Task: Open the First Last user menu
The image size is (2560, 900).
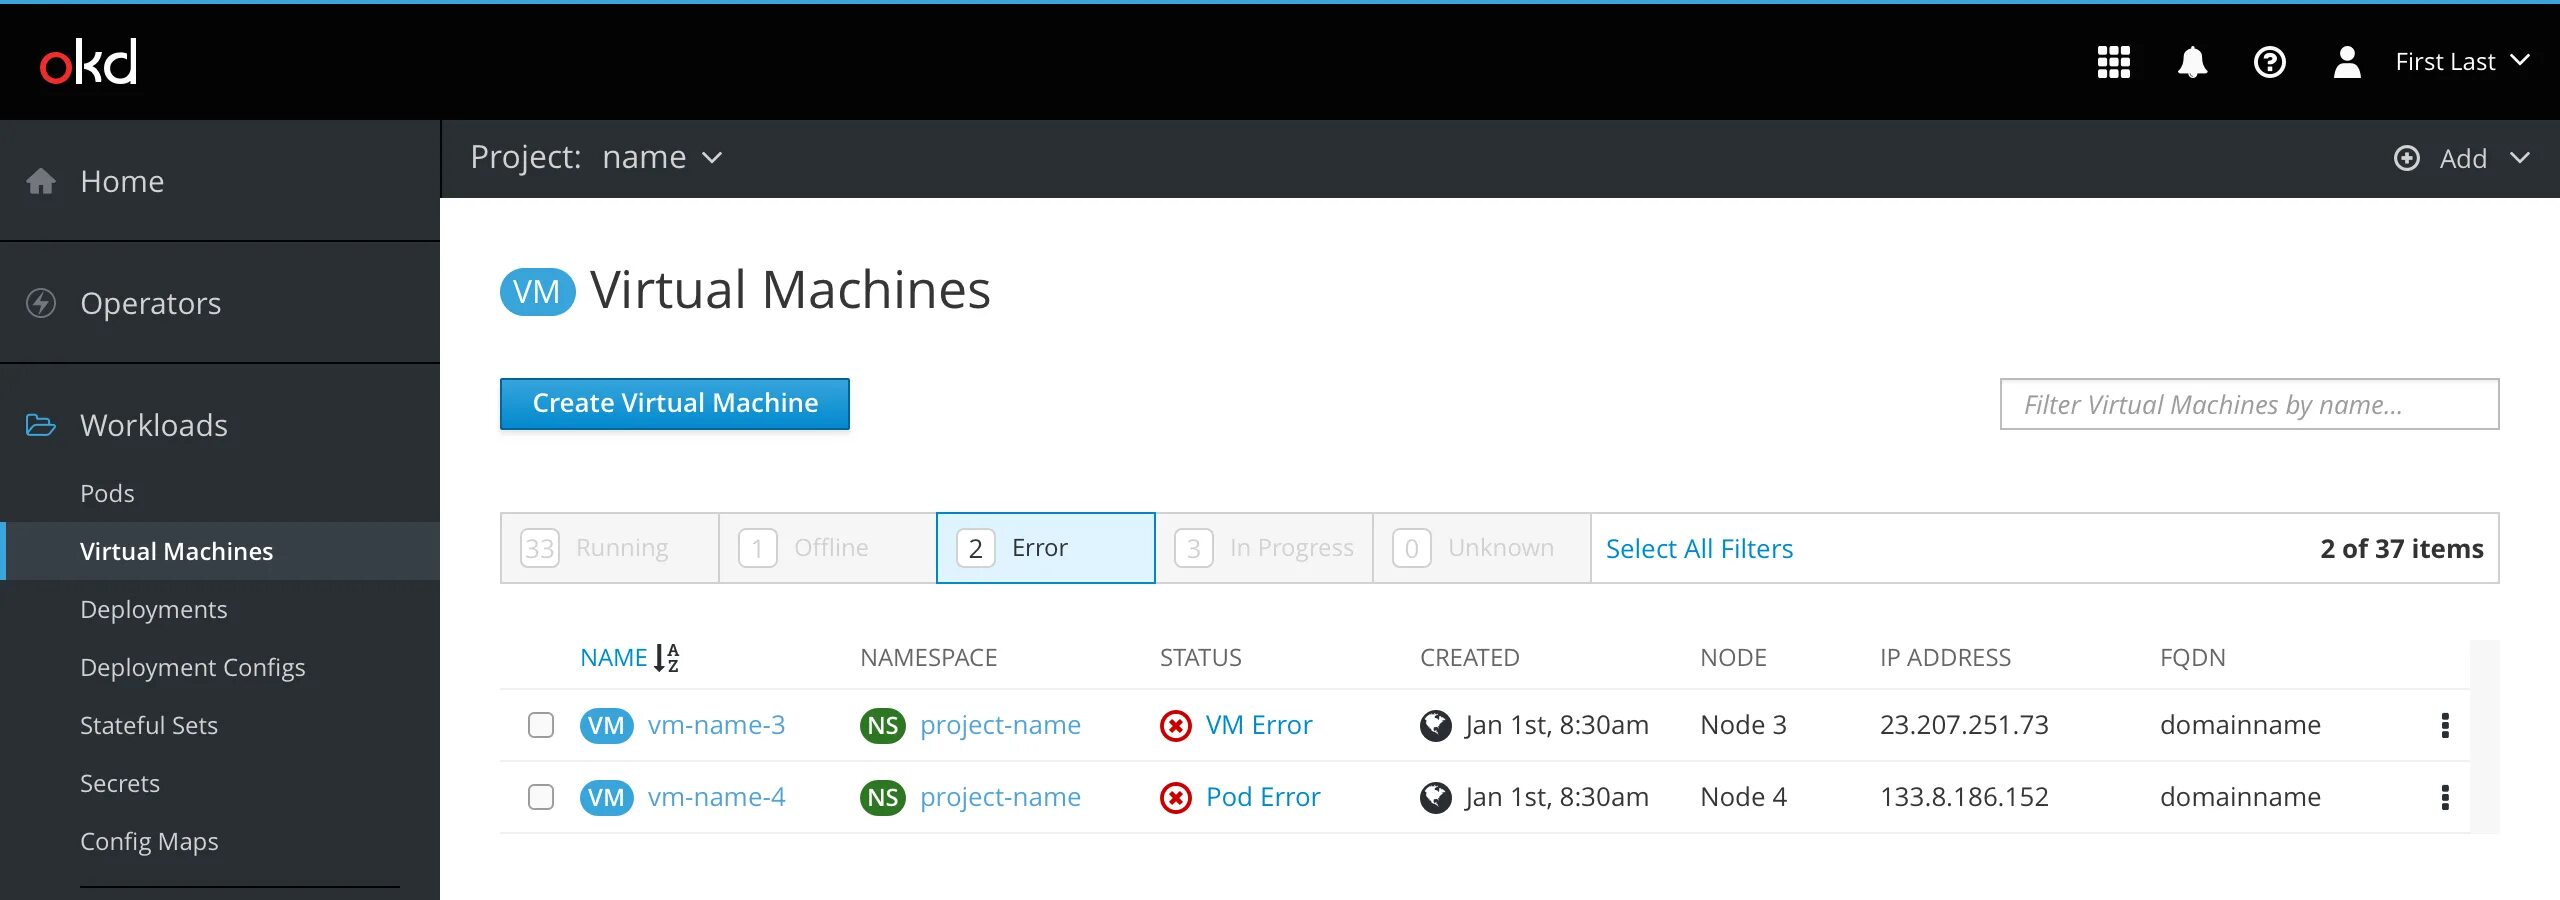Action: coord(2463,62)
